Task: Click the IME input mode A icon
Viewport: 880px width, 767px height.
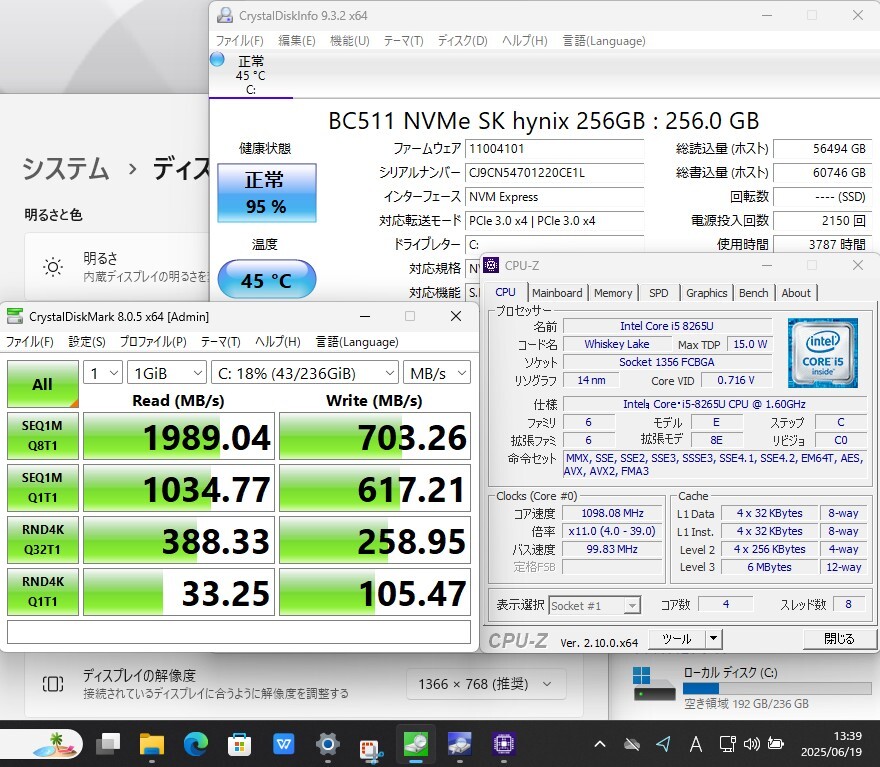Action: point(696,745)
